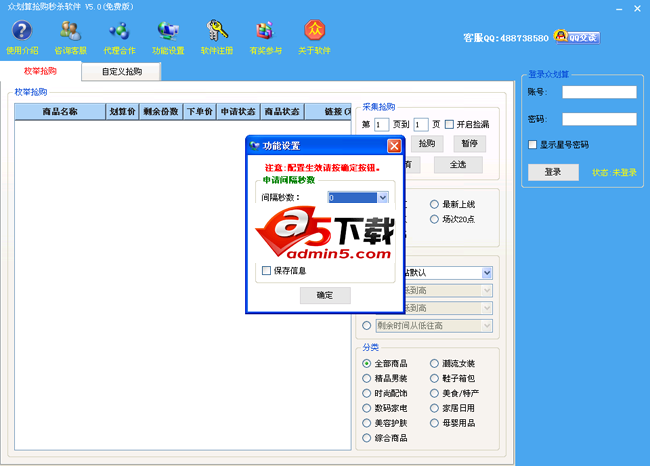Click the 咨询客服 people icon
The height and width of the screenshot is (466, 650).
pyautogui.click(x=70, y=31)
